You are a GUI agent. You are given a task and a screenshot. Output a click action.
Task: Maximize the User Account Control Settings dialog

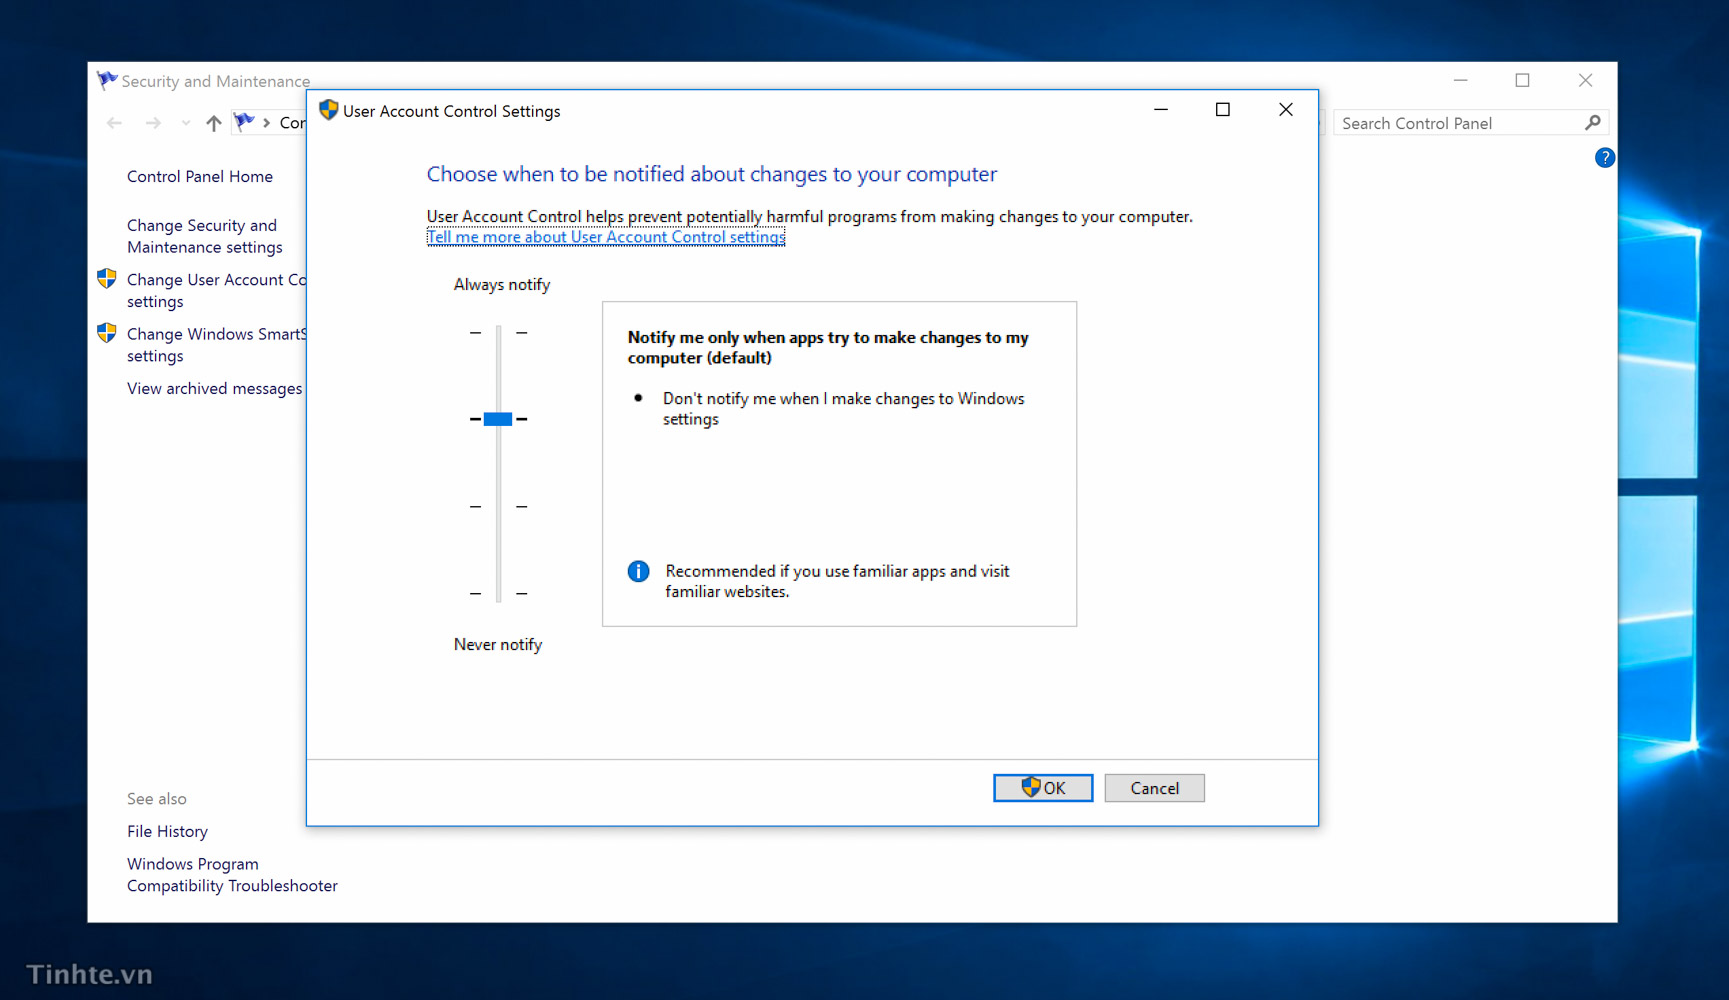[x=1222, y=110]
